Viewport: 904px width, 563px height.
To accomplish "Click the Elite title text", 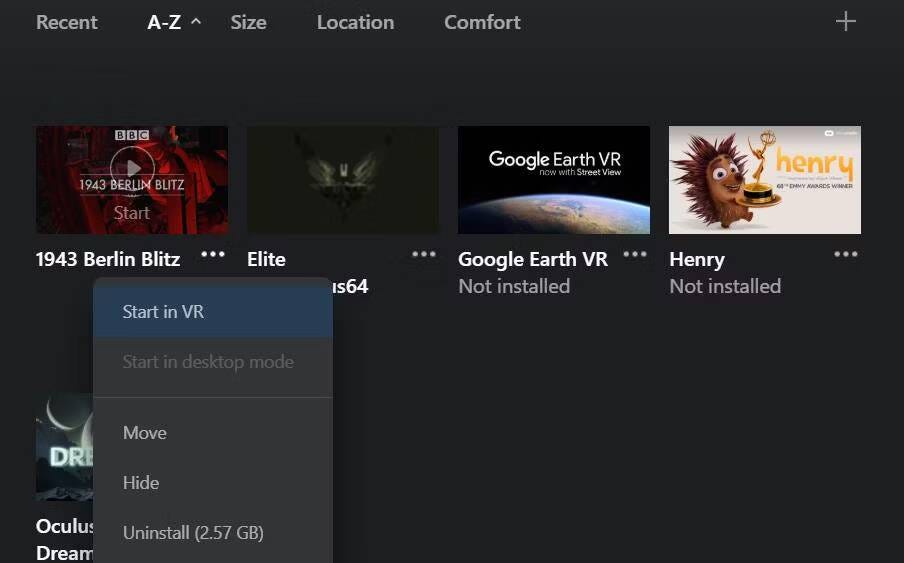I will [x=266, y=259].
